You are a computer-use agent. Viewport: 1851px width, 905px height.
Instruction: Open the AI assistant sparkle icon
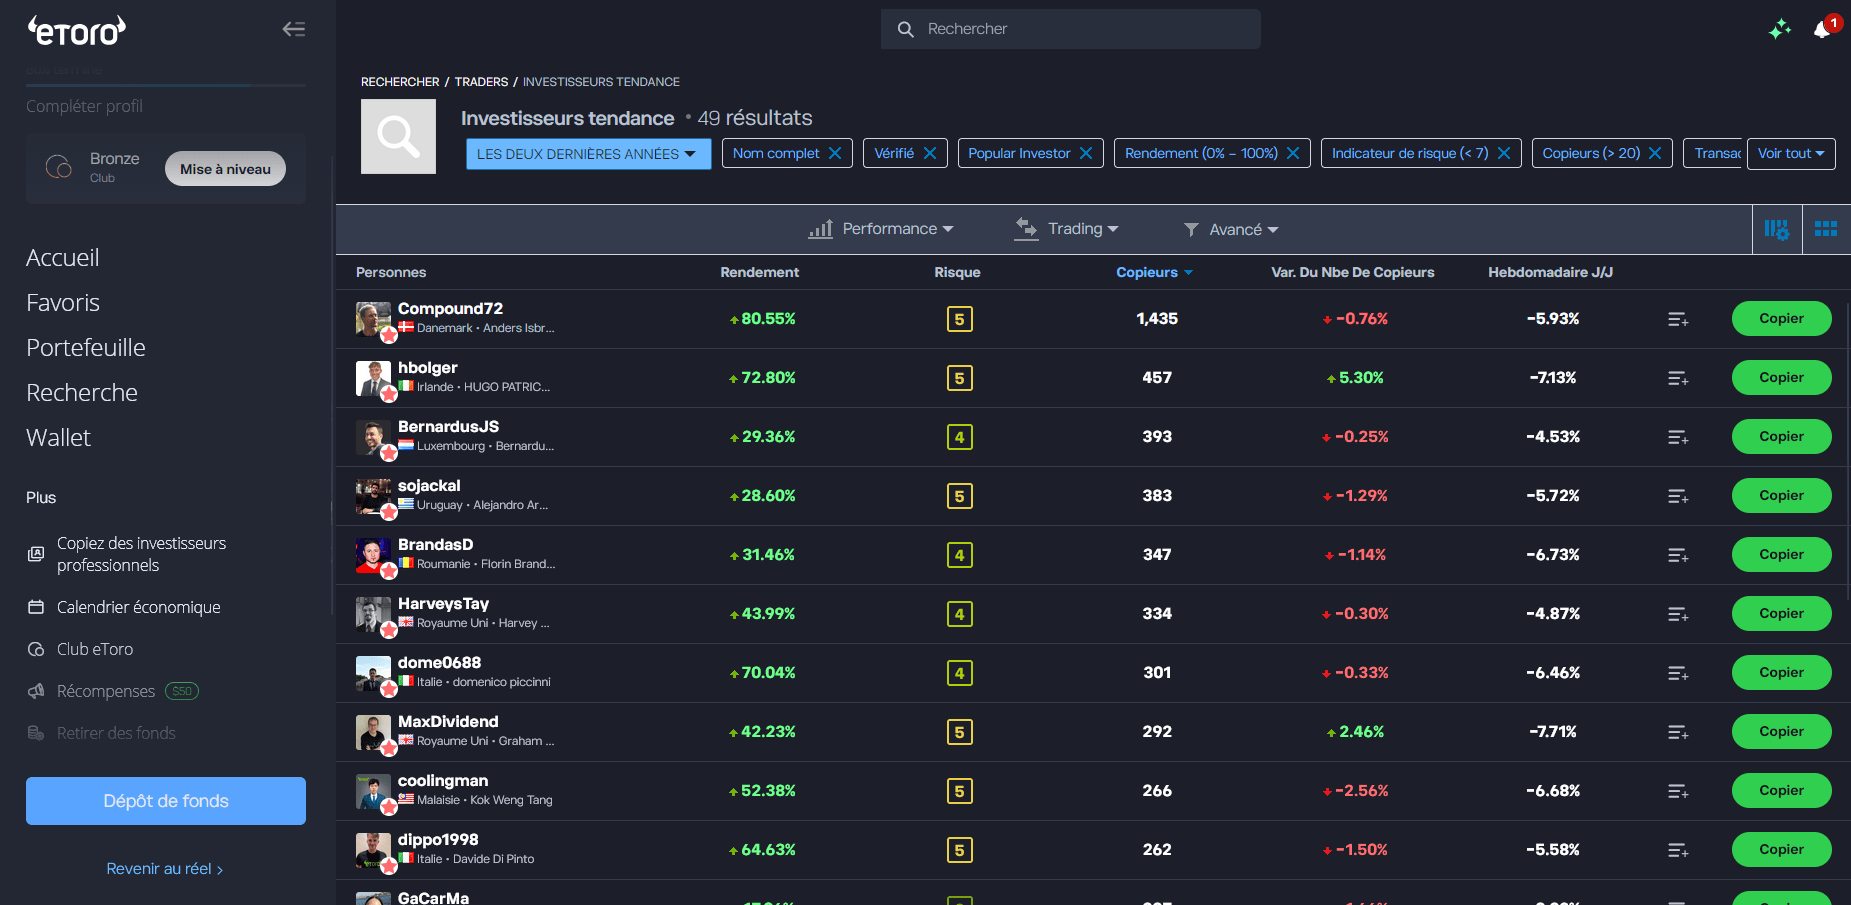tap(1780, 29)
